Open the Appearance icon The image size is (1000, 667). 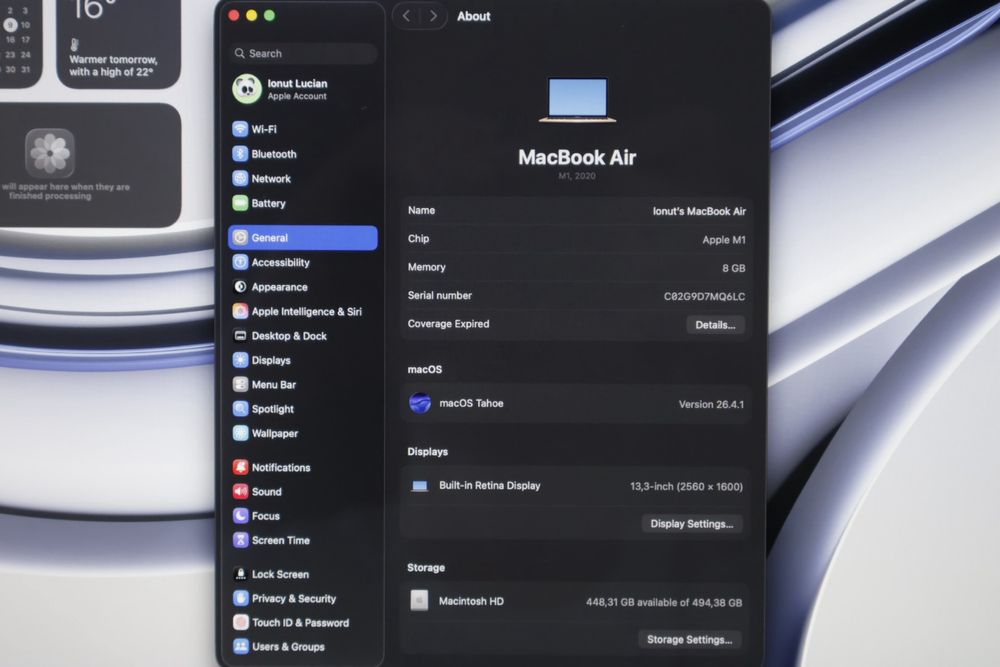tap(240, 287)
